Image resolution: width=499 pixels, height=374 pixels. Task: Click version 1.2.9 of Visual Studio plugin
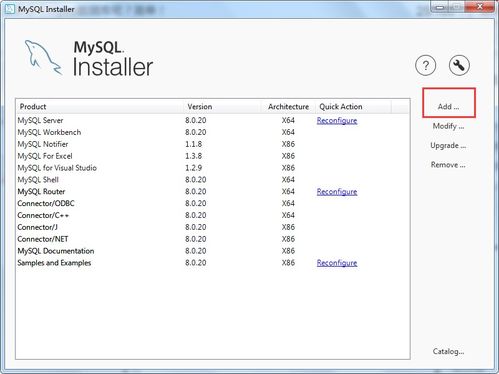pos(194,168)
